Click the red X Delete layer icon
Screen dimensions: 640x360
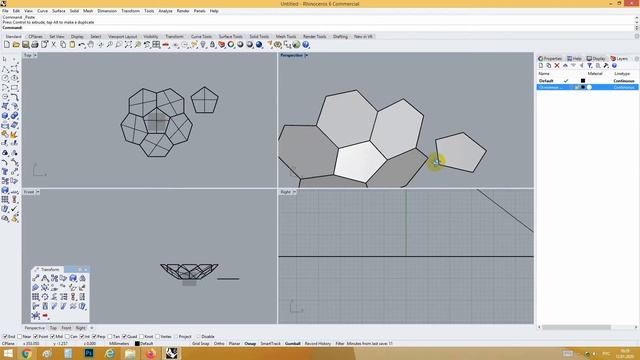point(557,66)
